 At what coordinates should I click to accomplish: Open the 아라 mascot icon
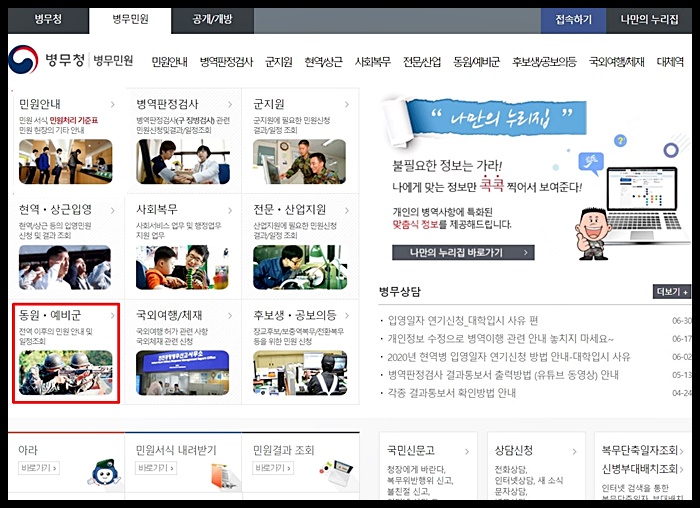tap(104, 472)
